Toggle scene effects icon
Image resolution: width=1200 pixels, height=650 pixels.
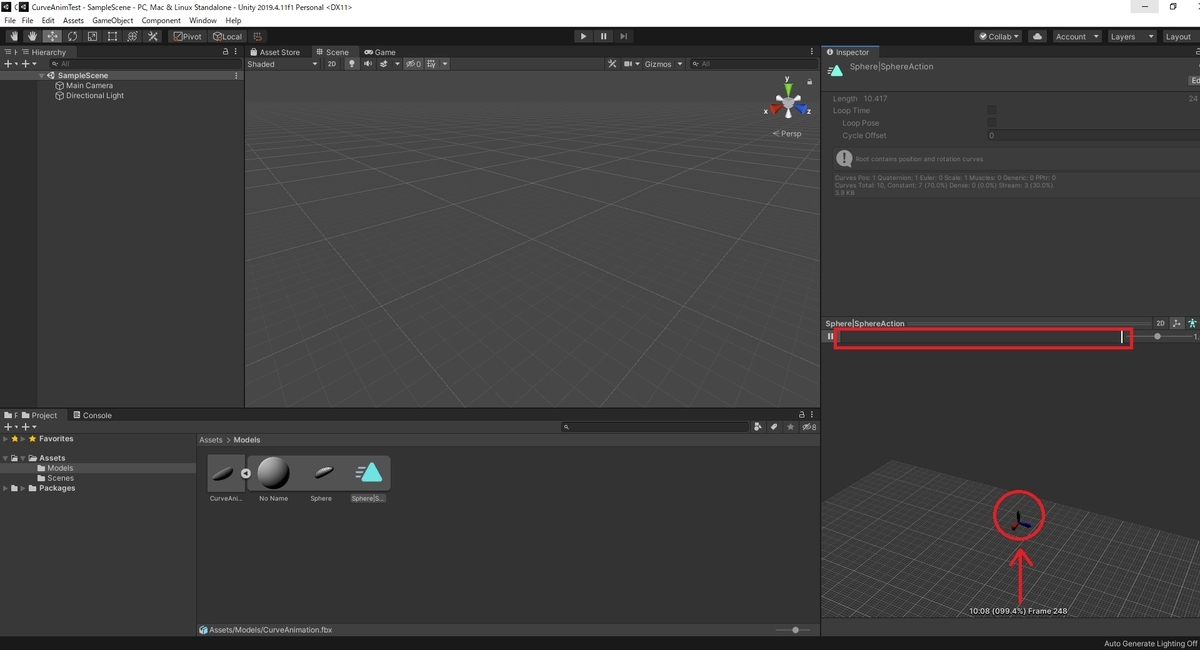tap(383, 64)
